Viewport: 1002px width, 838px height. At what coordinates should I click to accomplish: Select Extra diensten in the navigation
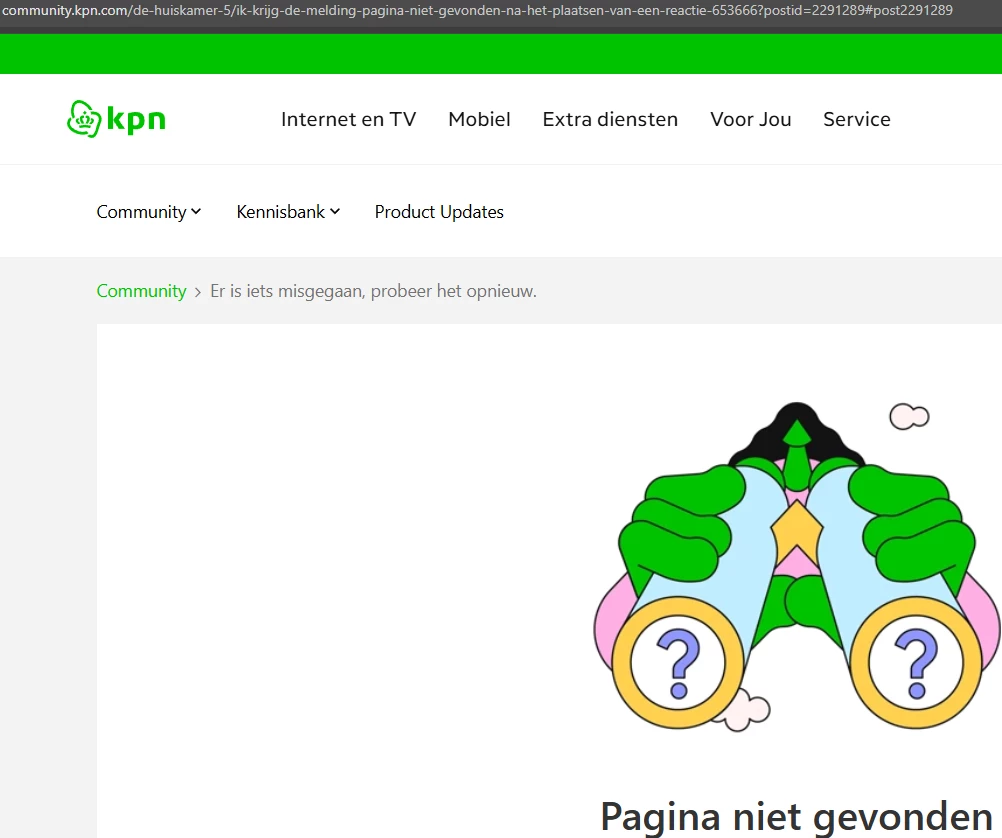tap(610, 120)
